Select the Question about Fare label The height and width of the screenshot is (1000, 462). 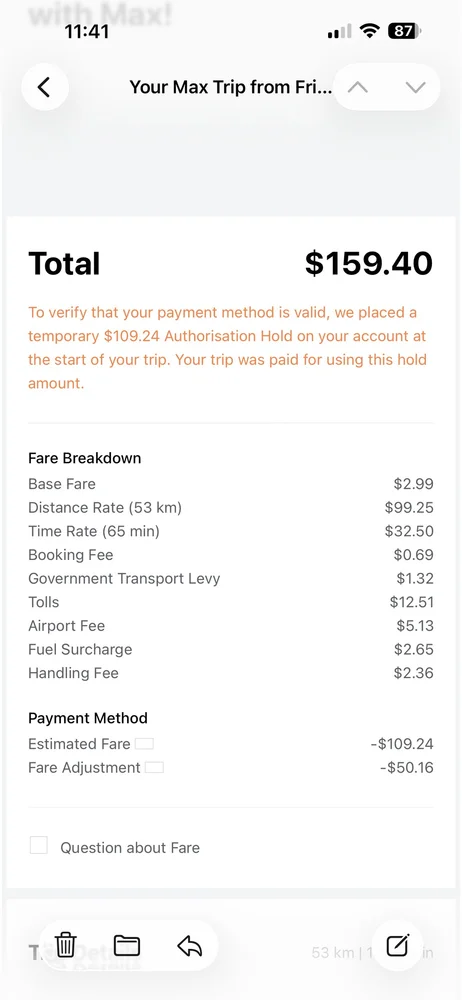[x=130, y=848]
